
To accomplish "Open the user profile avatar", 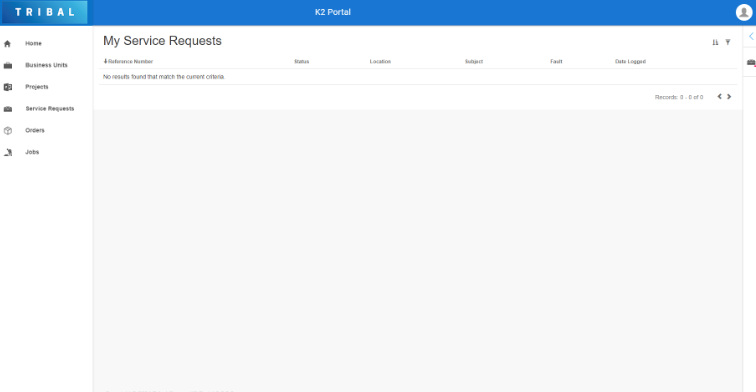I will point(744,13).
